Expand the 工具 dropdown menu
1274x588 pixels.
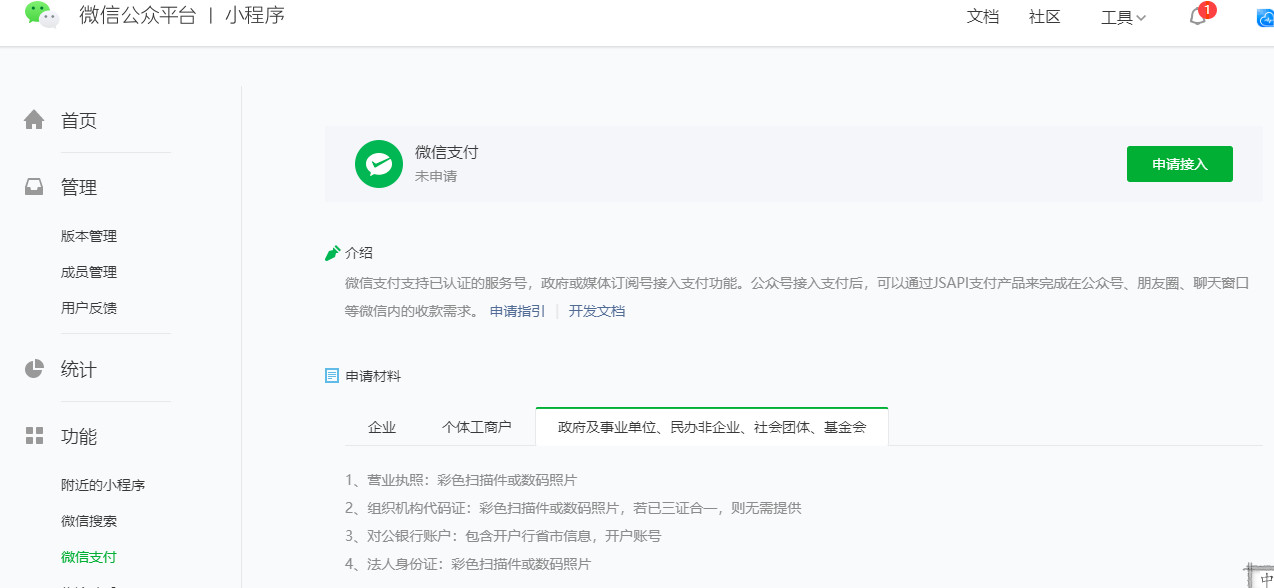tap(1123, 17)
